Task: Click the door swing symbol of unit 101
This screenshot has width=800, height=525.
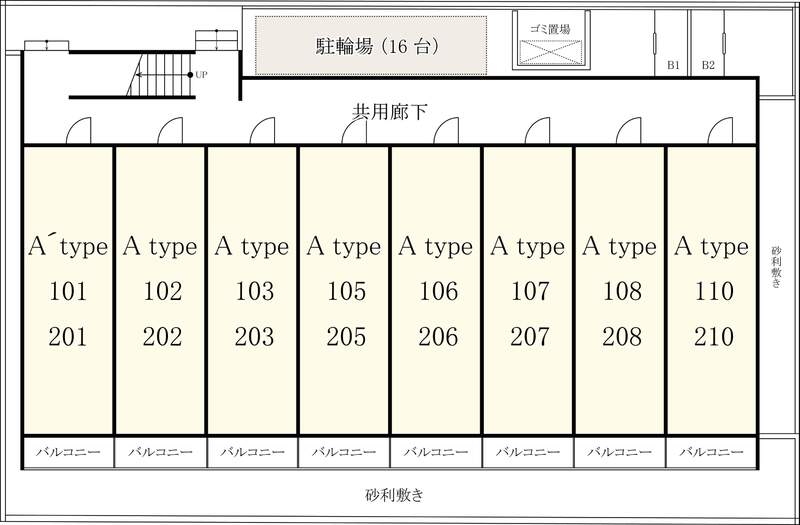Action: pyautogui.click(x=79, y=131)
